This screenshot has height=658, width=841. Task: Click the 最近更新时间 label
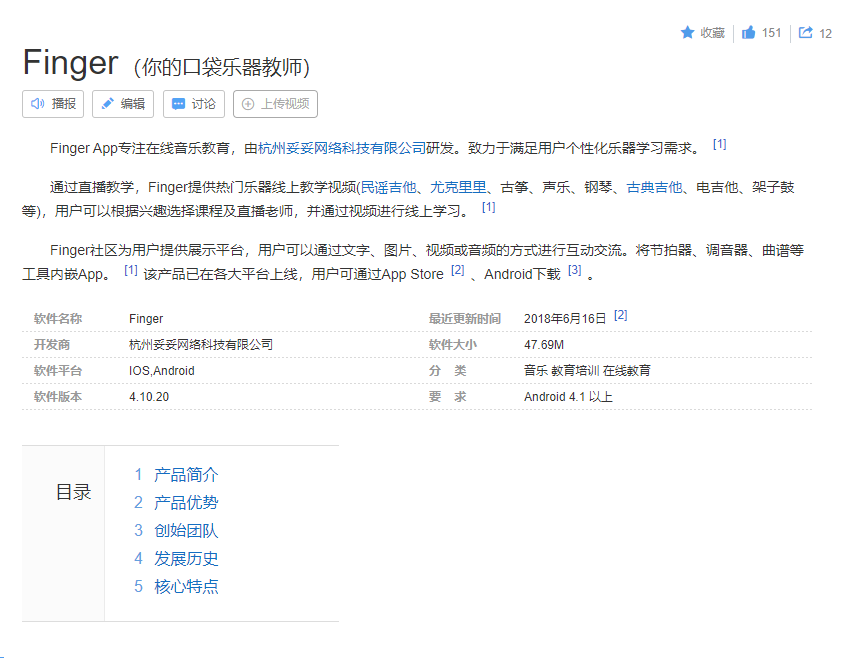click(465, 319)
